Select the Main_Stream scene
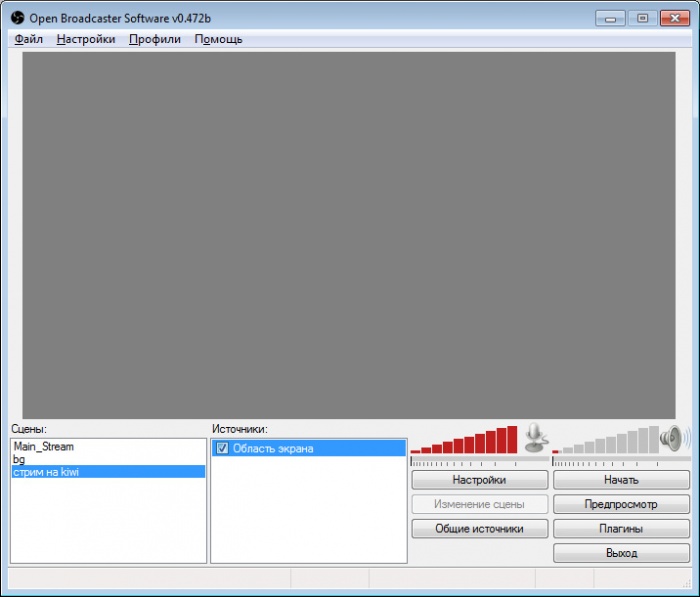The image size is (700, 597). coord(108,447)
